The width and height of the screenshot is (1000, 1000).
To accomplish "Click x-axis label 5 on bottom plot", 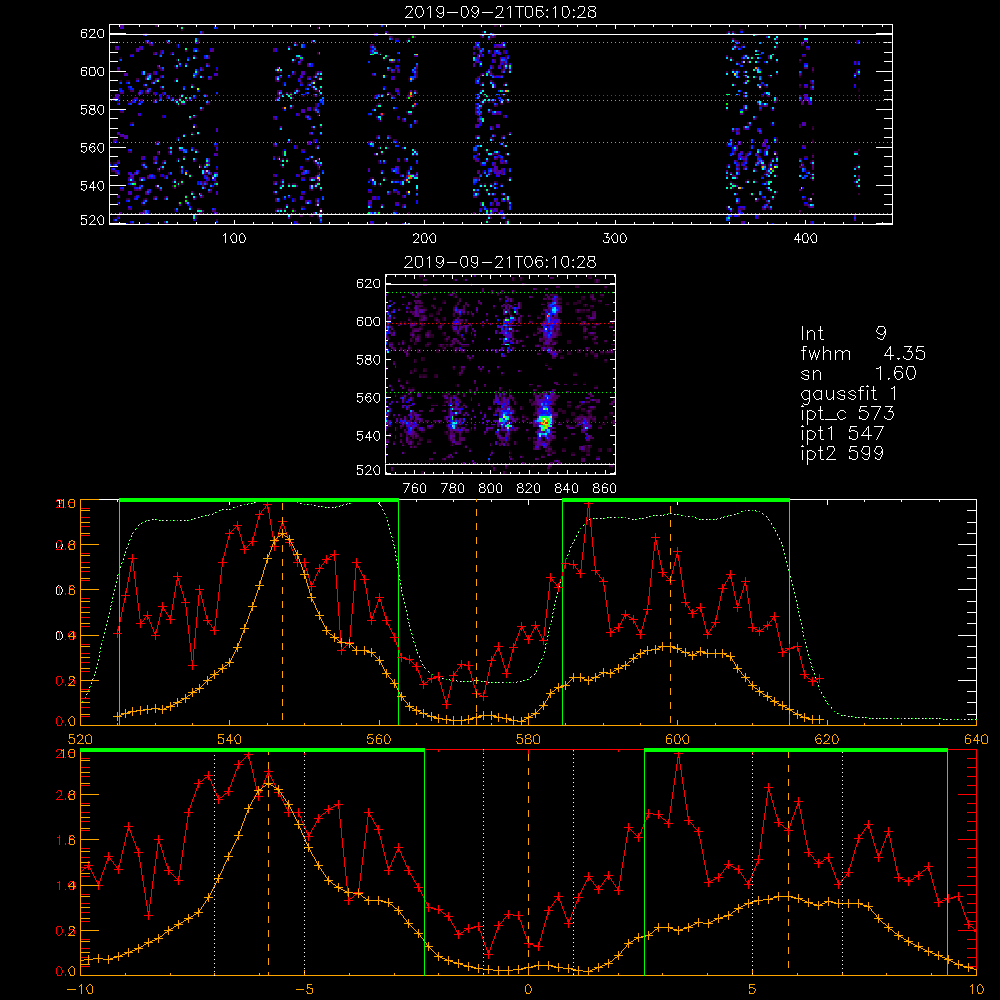I will click(753, 990).
